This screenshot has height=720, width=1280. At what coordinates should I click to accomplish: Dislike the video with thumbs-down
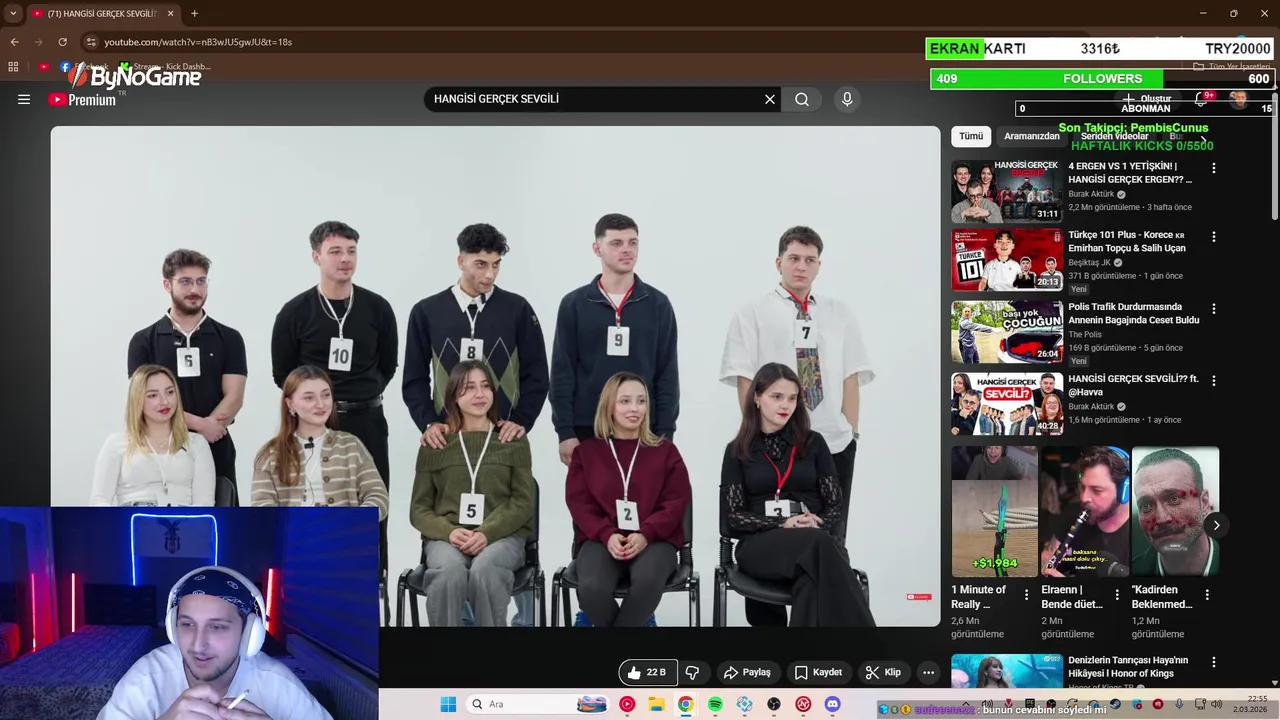pyautogui.click(x=692, y=672)
